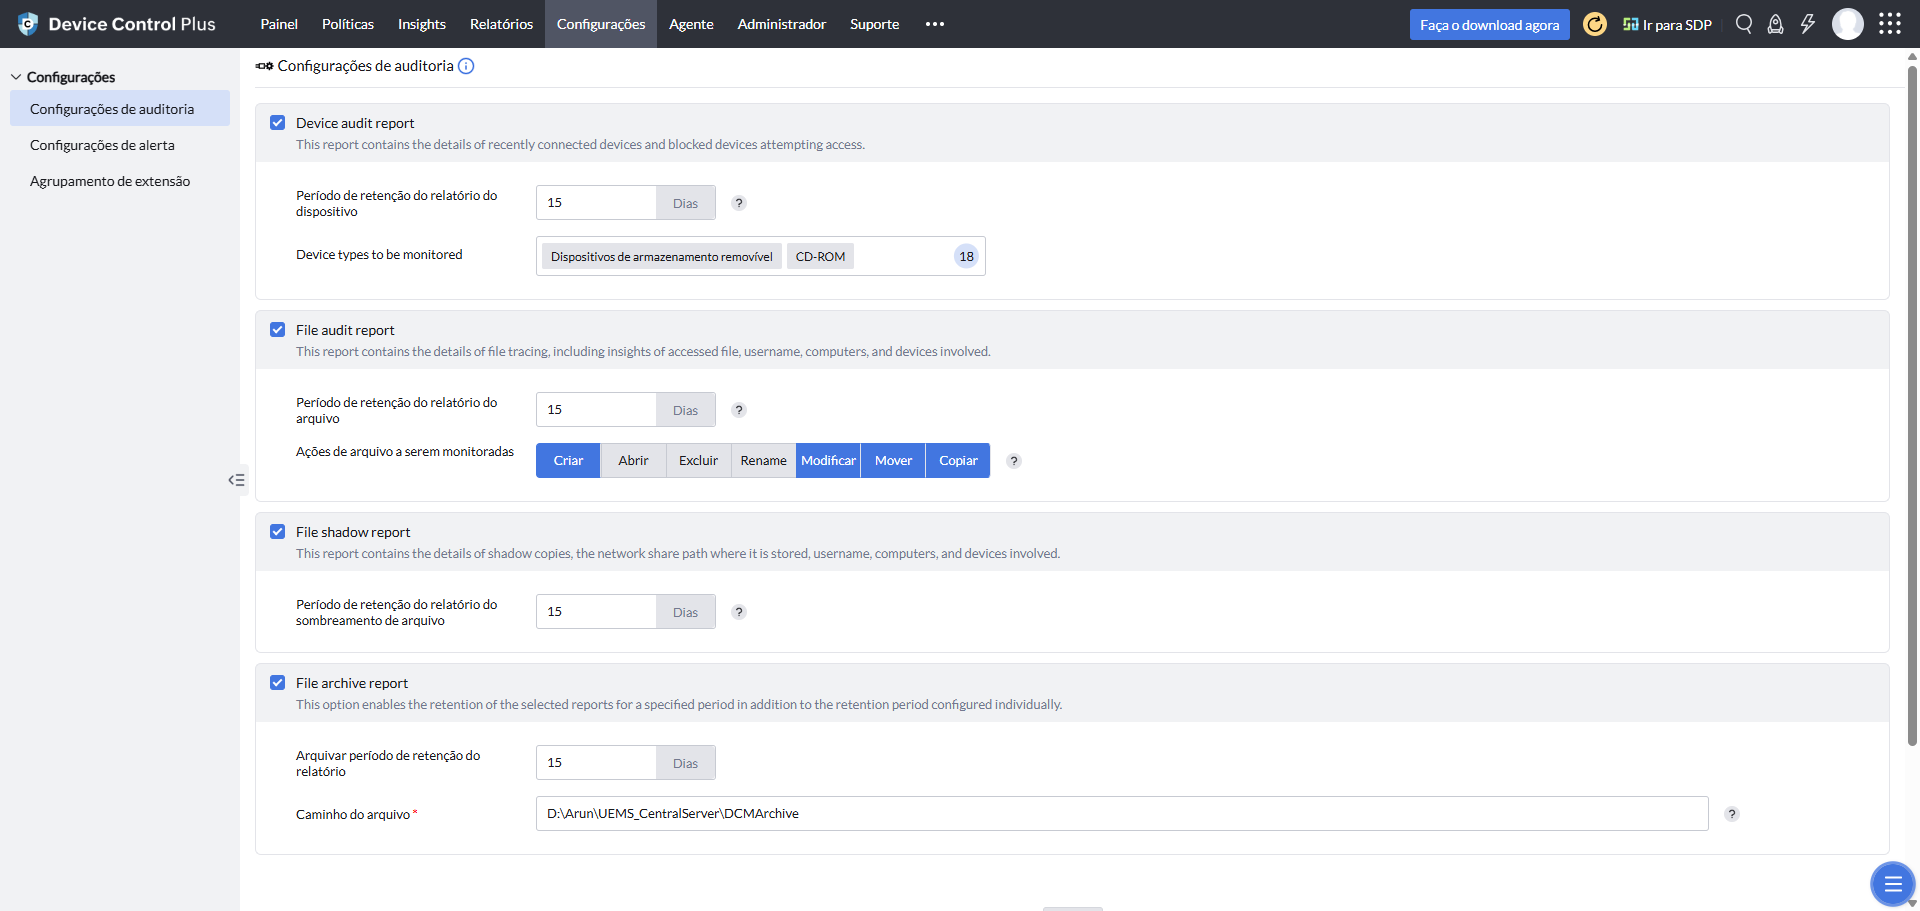
Task: Click help icon next to file actions
Action: click(x=1014, y=461)
